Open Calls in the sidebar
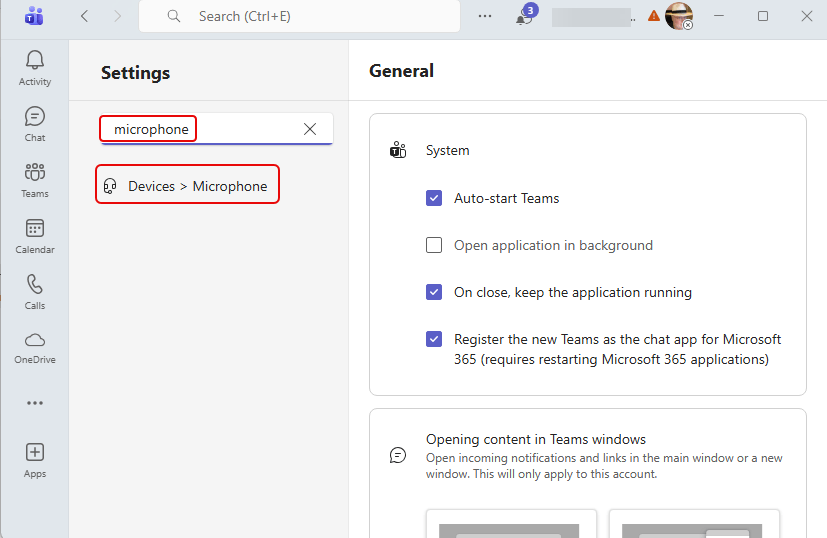 (35, 291)
